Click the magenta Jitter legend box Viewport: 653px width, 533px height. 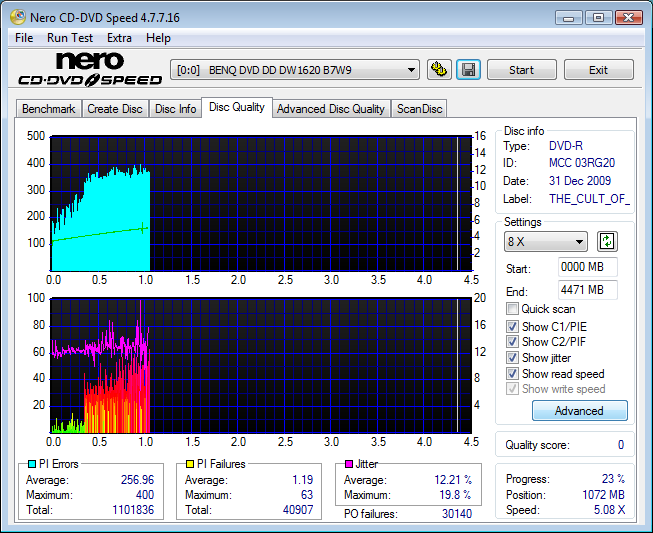(x=349, y=464)
